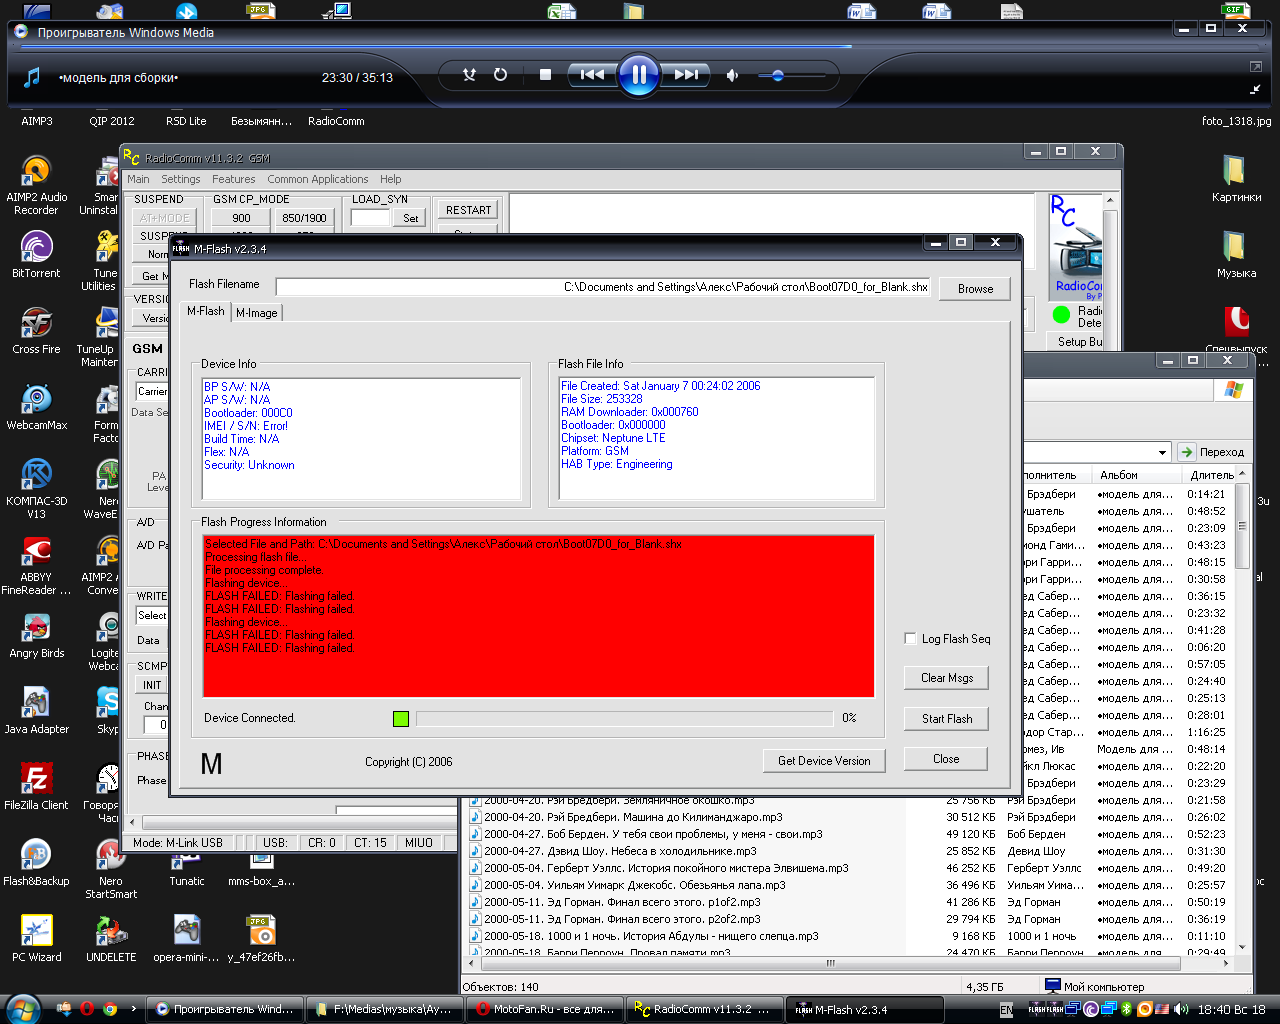Click the media player seek bar
Image resolution: width=1280 pixels, height=1024 pixels.
(x=640, y=46)
